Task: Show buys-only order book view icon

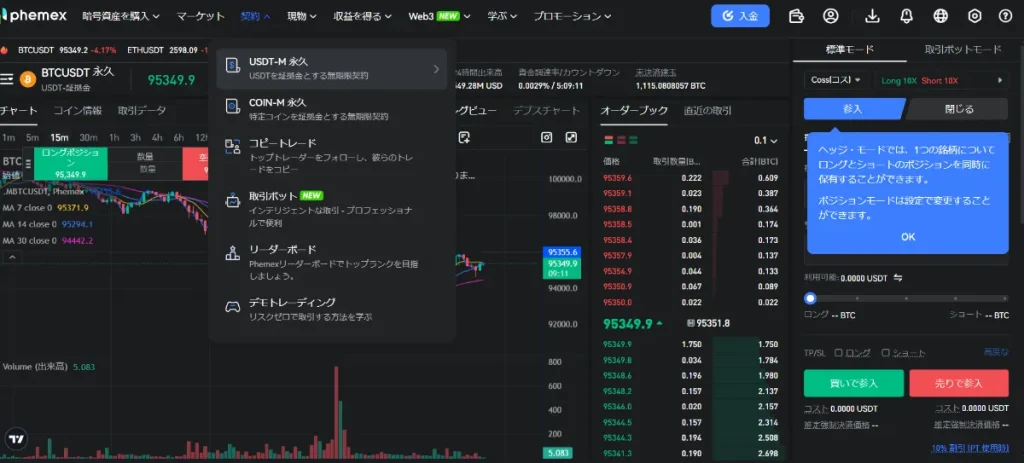Action: point(633,140)
